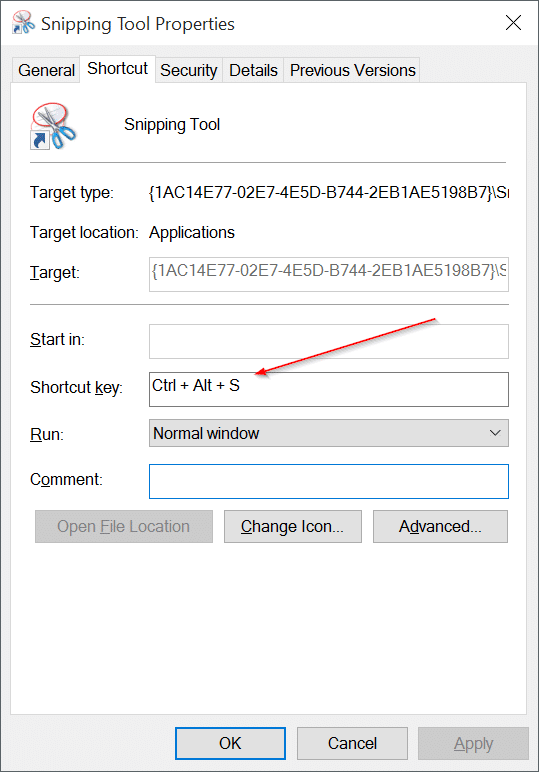The width and height of the screenshot is (539, 772).
Task: Click the Snipping Tool name text
Action: click(x=172, y=125)
